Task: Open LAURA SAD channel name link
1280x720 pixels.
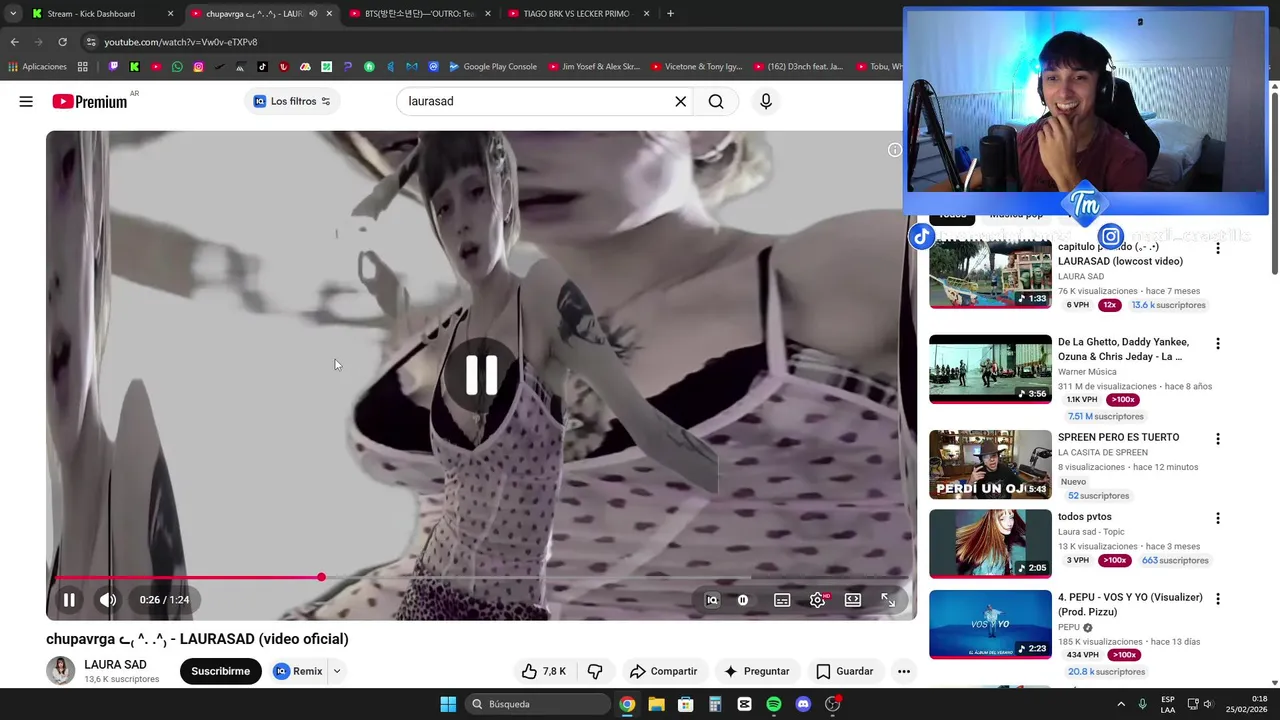Action: (x=115, y=664)
